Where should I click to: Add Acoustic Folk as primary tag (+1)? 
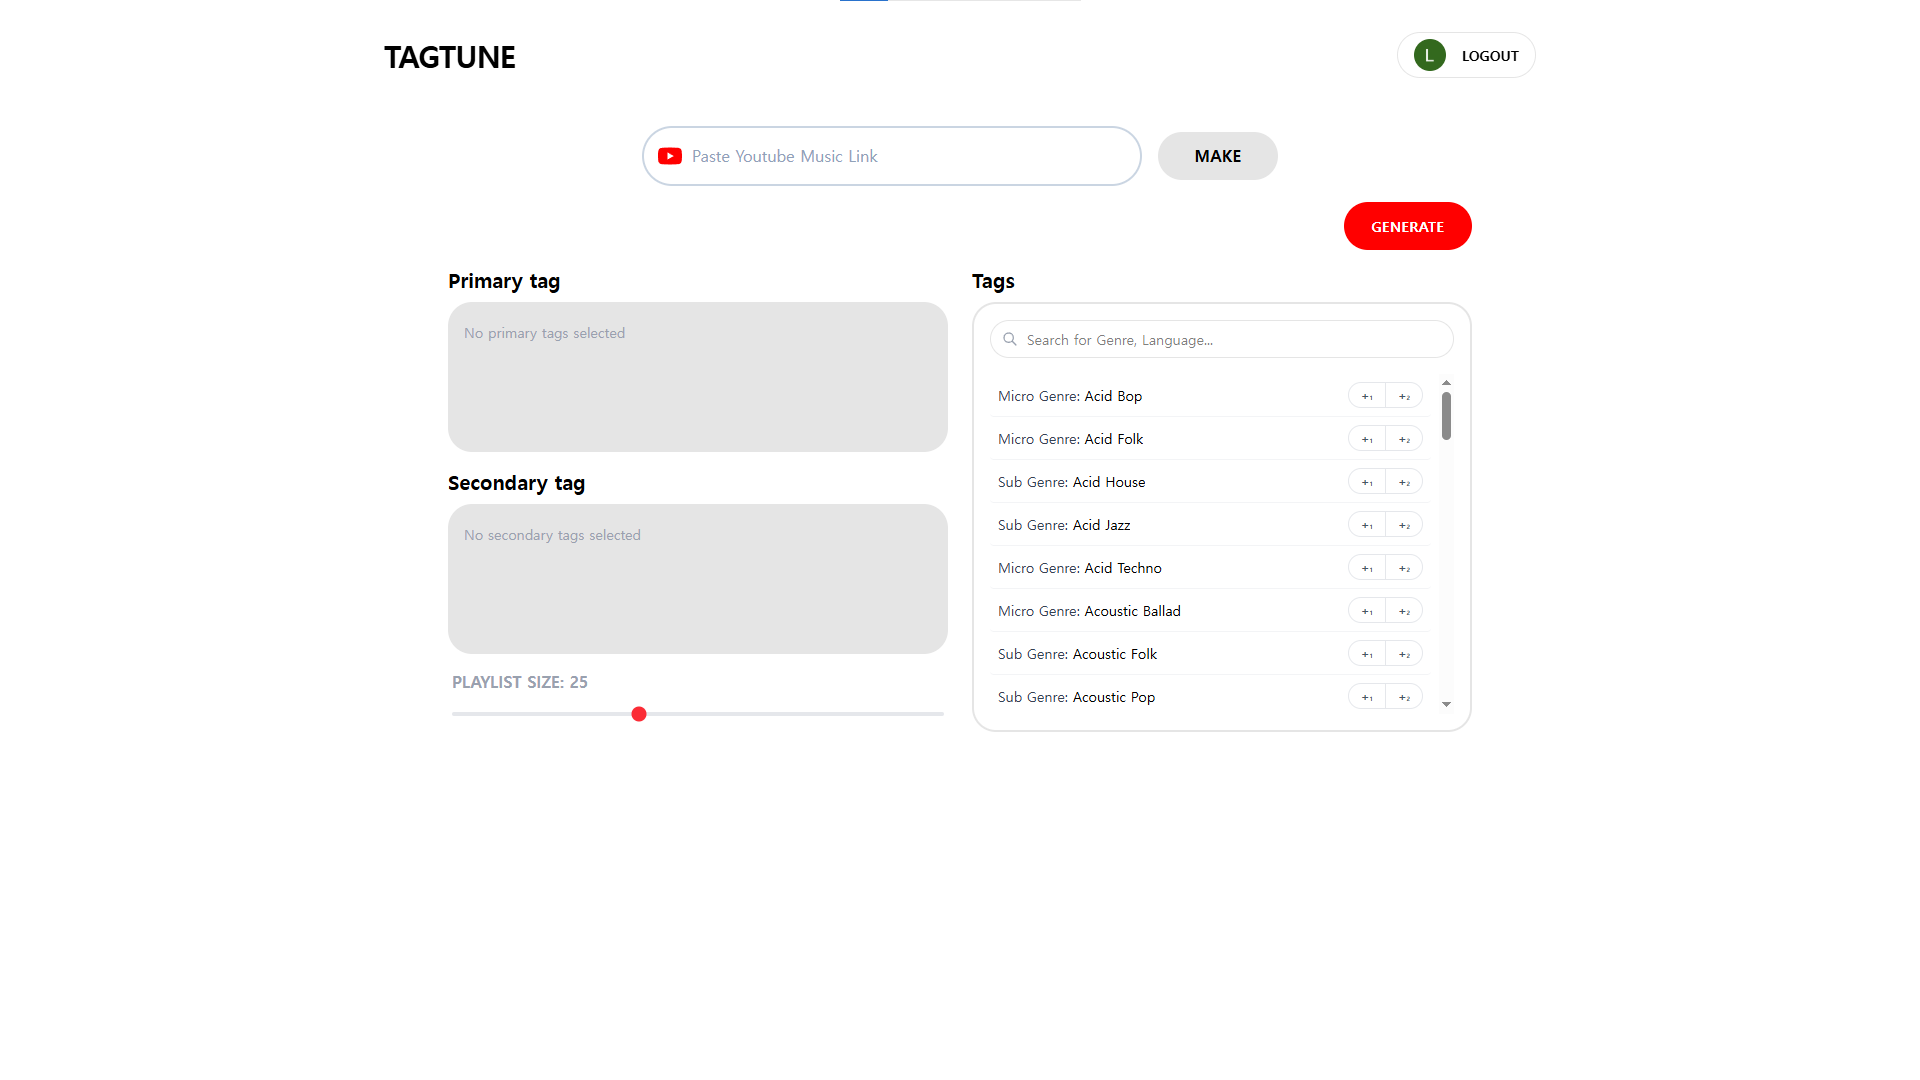pyautogui.click(x=1367, y=654)
